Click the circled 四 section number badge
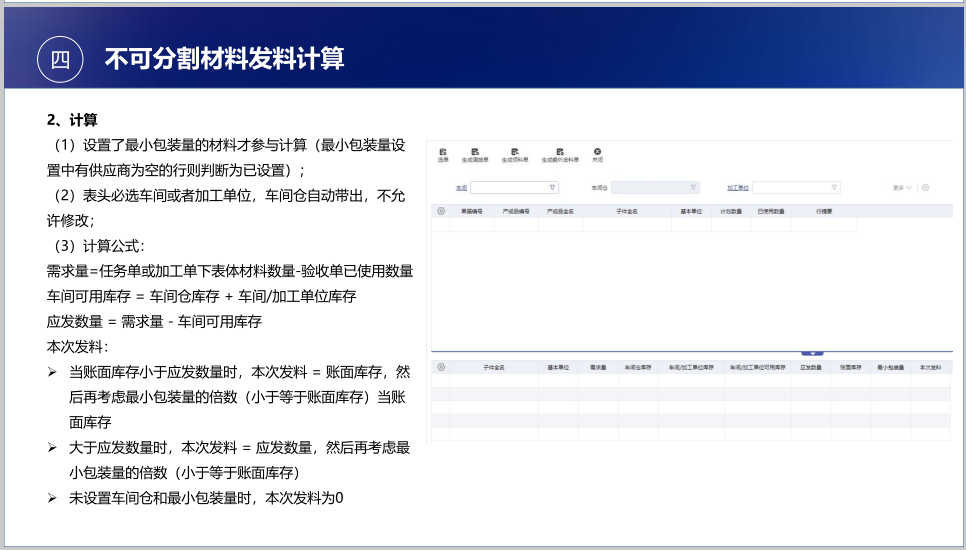This screenshot has width=966, height=550. (60, 59)
